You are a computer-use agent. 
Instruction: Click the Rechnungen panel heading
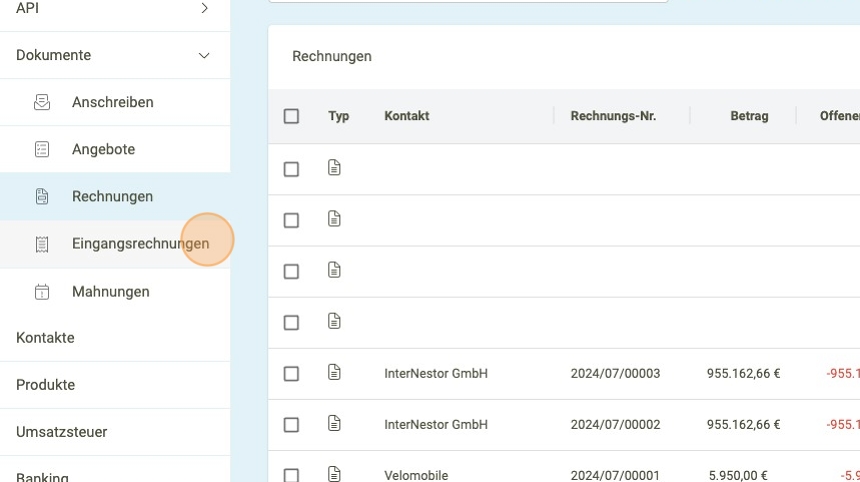332,56
